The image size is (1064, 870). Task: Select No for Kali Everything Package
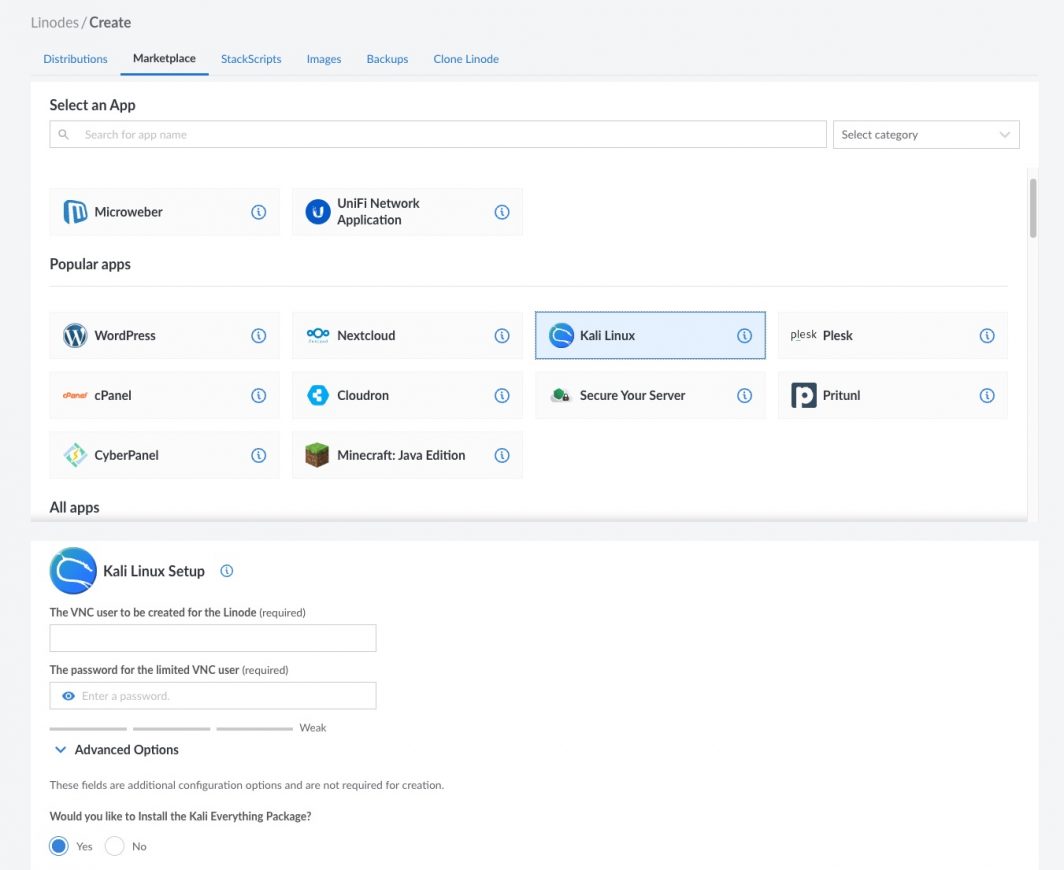coord(115,846)
